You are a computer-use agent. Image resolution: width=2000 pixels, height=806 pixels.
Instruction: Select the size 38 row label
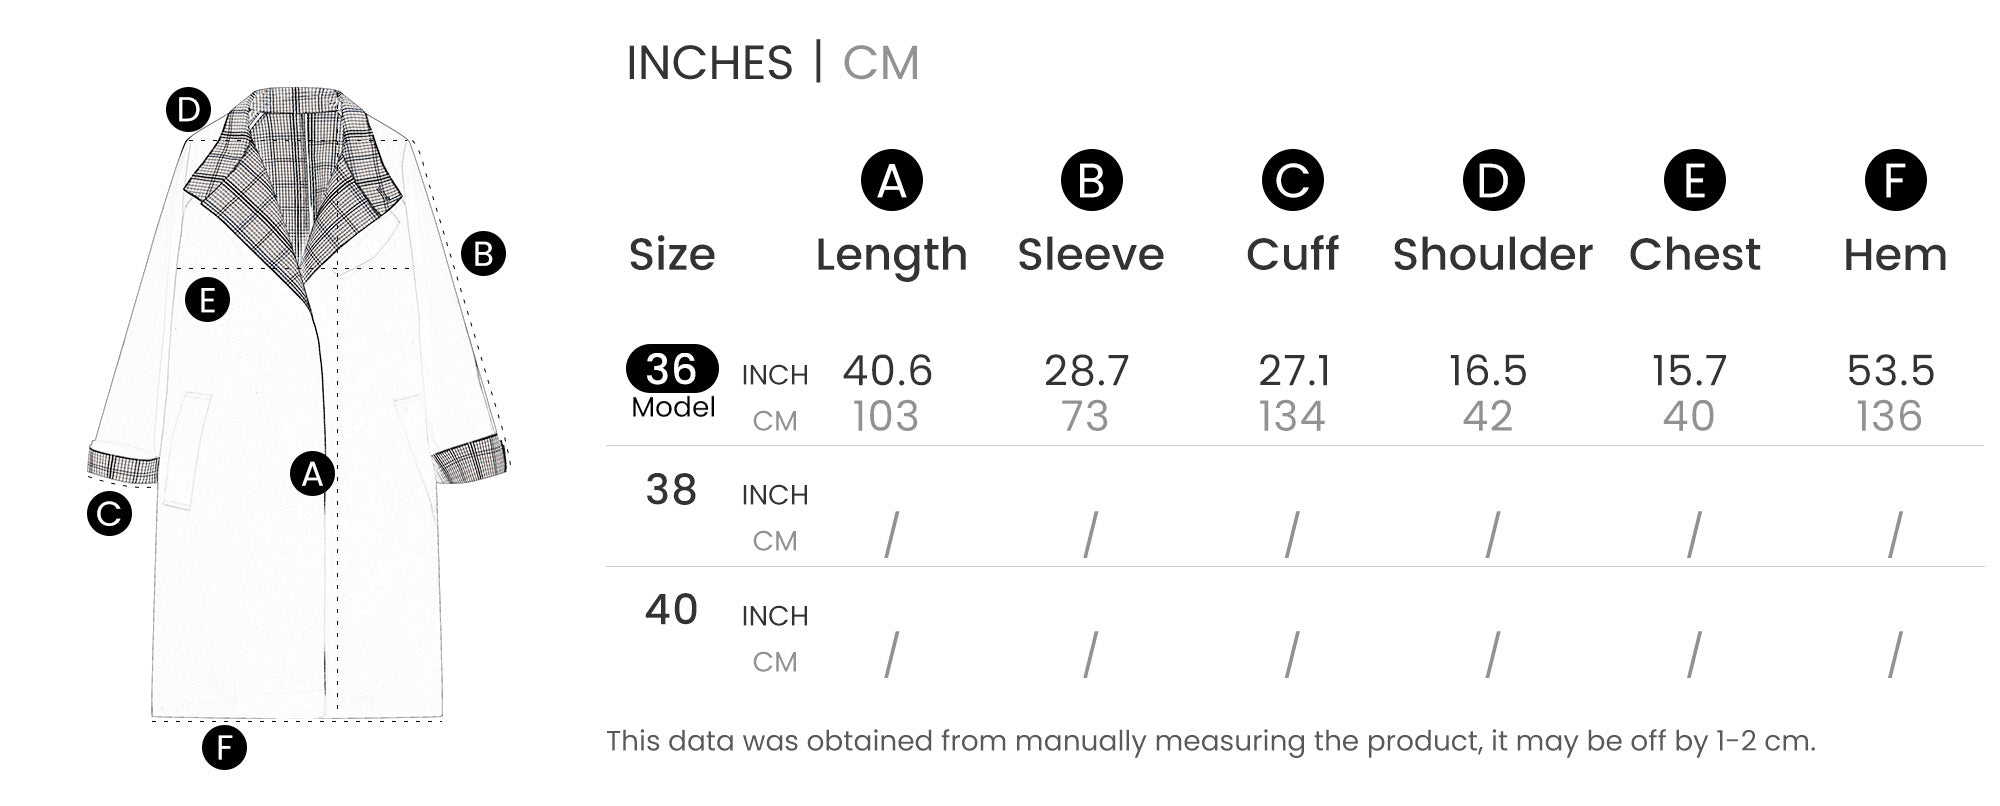pyautogui.click(x=671, y=490)
